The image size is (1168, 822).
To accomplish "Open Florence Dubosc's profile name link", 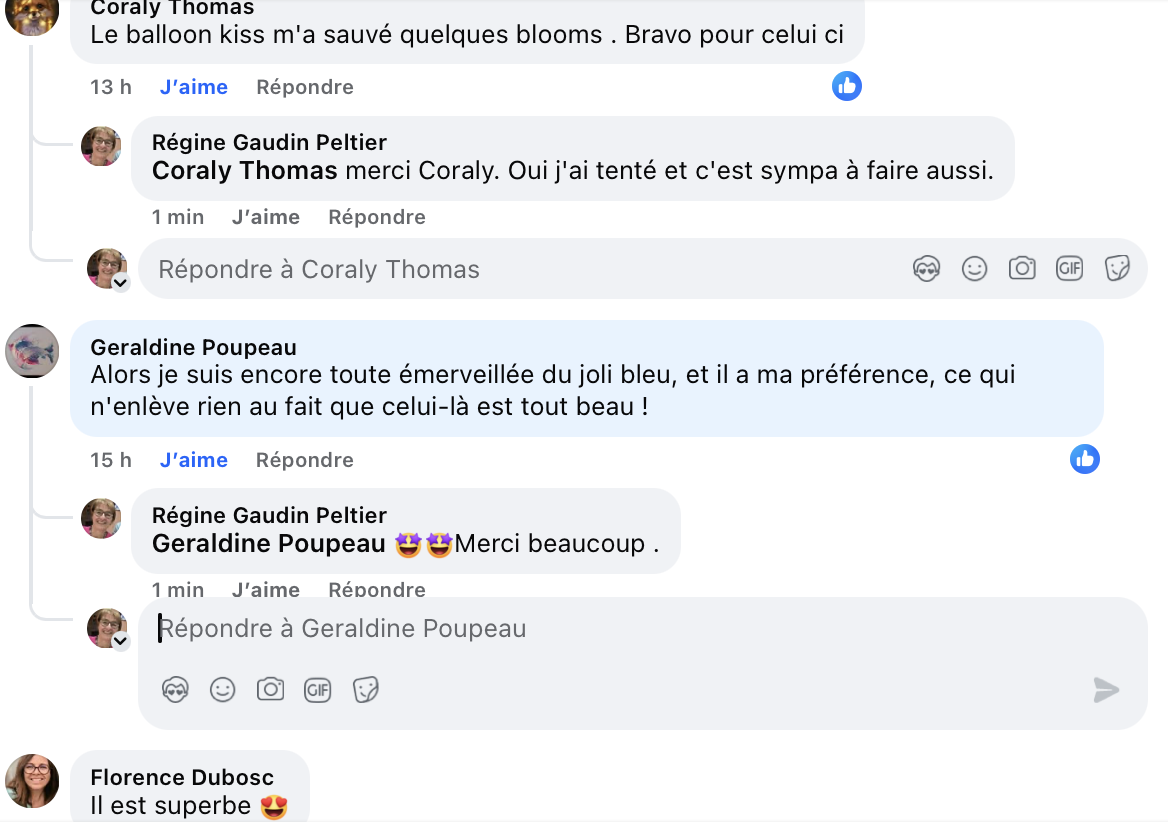I will pyautogui.click(x=182, y=777).
